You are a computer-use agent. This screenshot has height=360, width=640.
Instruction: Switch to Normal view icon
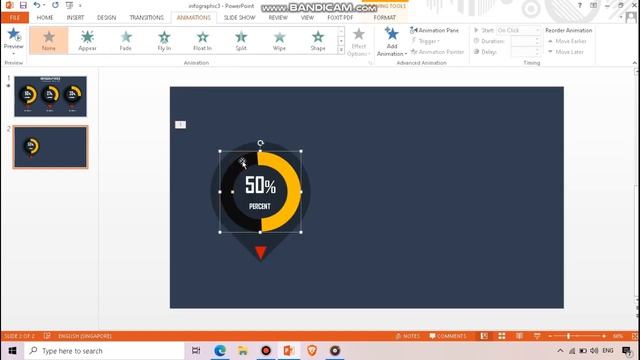point(484,336)
